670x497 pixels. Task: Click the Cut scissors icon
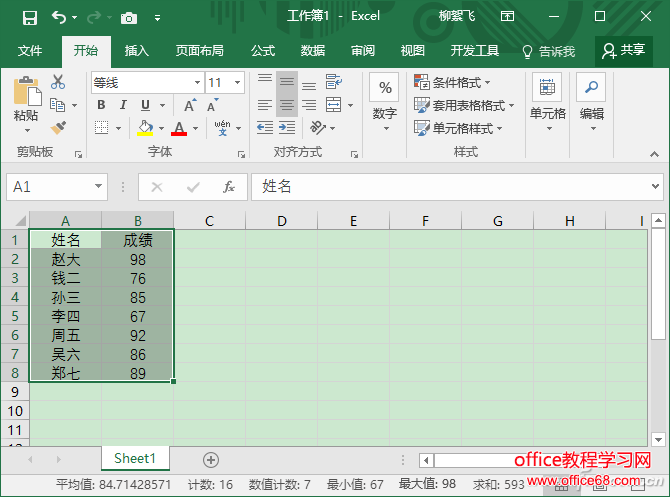click(x=58, y=82)
